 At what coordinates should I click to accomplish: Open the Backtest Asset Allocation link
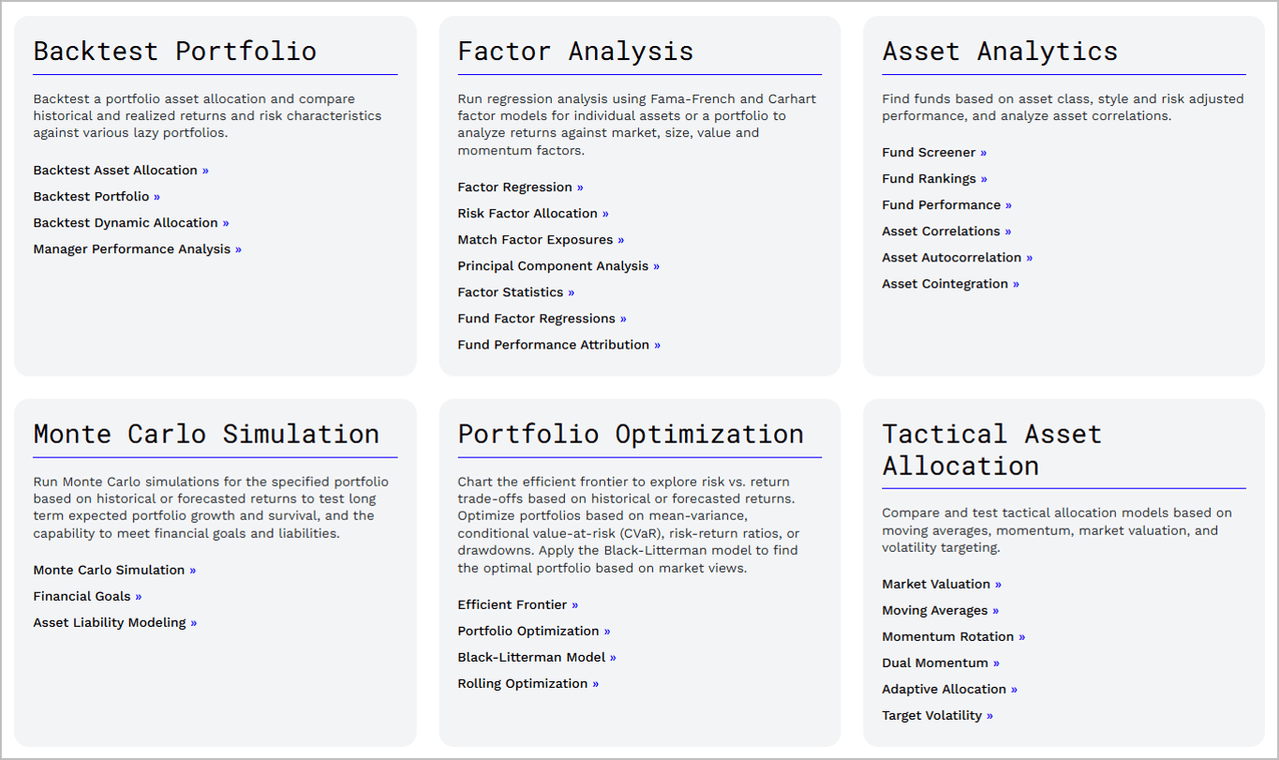tap(121, 170)
